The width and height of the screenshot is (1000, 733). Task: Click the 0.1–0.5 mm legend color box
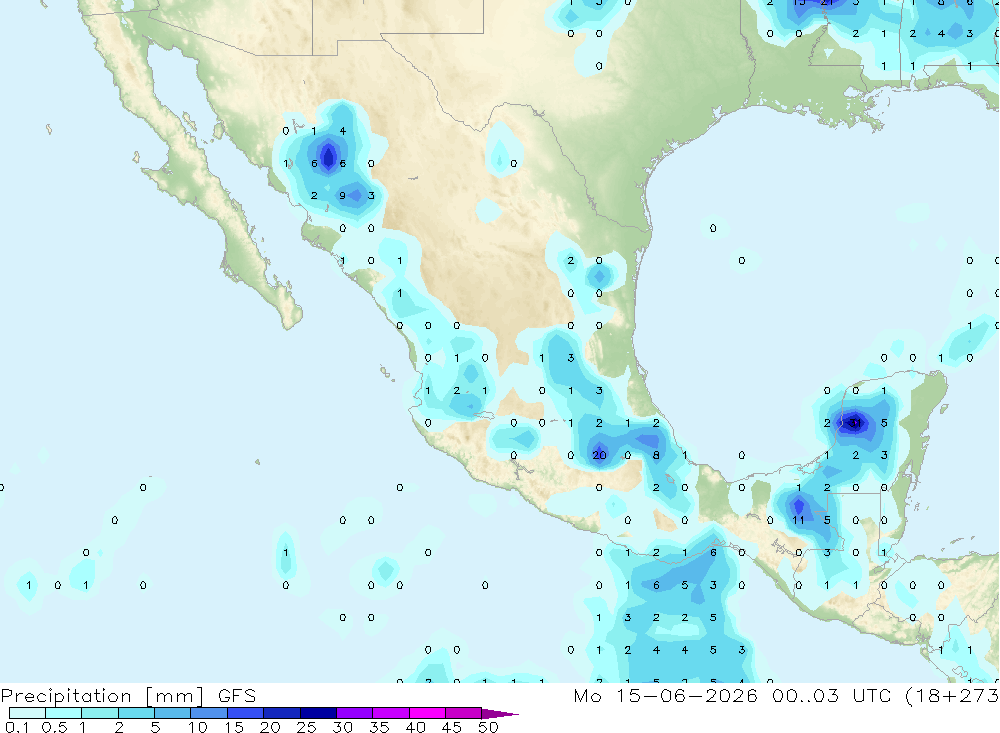tap(27, 713)
